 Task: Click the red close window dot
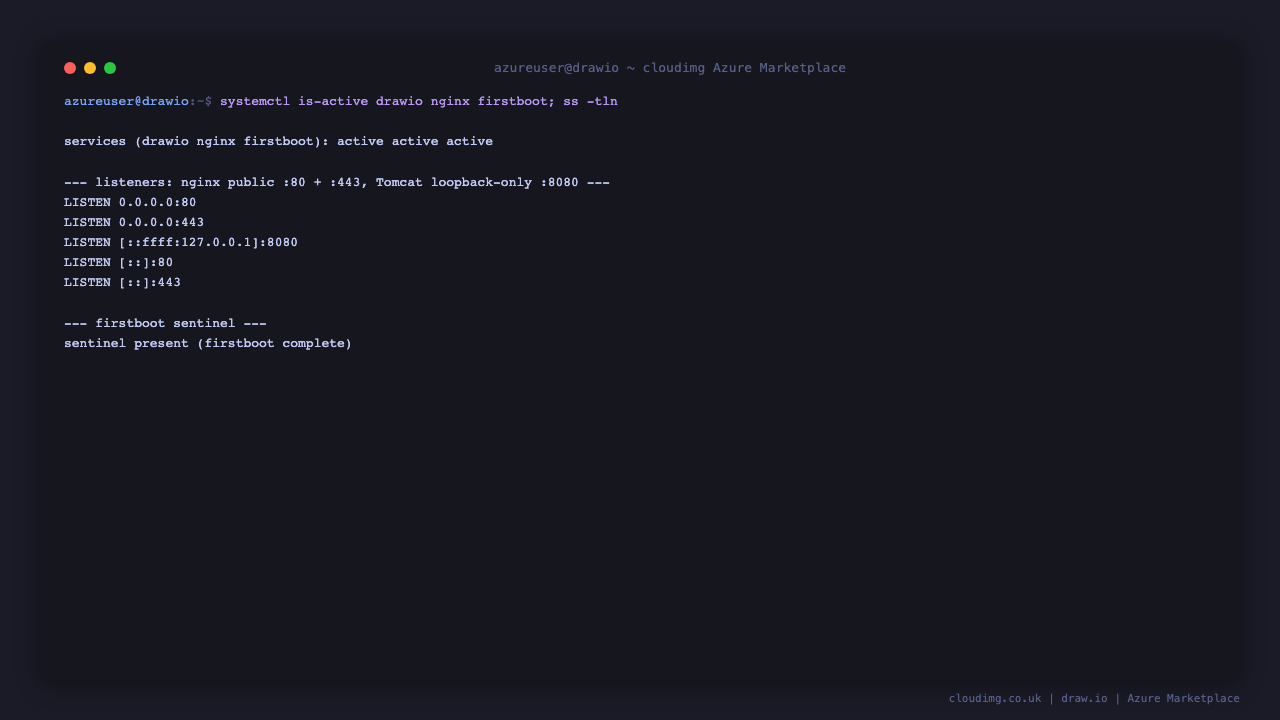point(70,68)
